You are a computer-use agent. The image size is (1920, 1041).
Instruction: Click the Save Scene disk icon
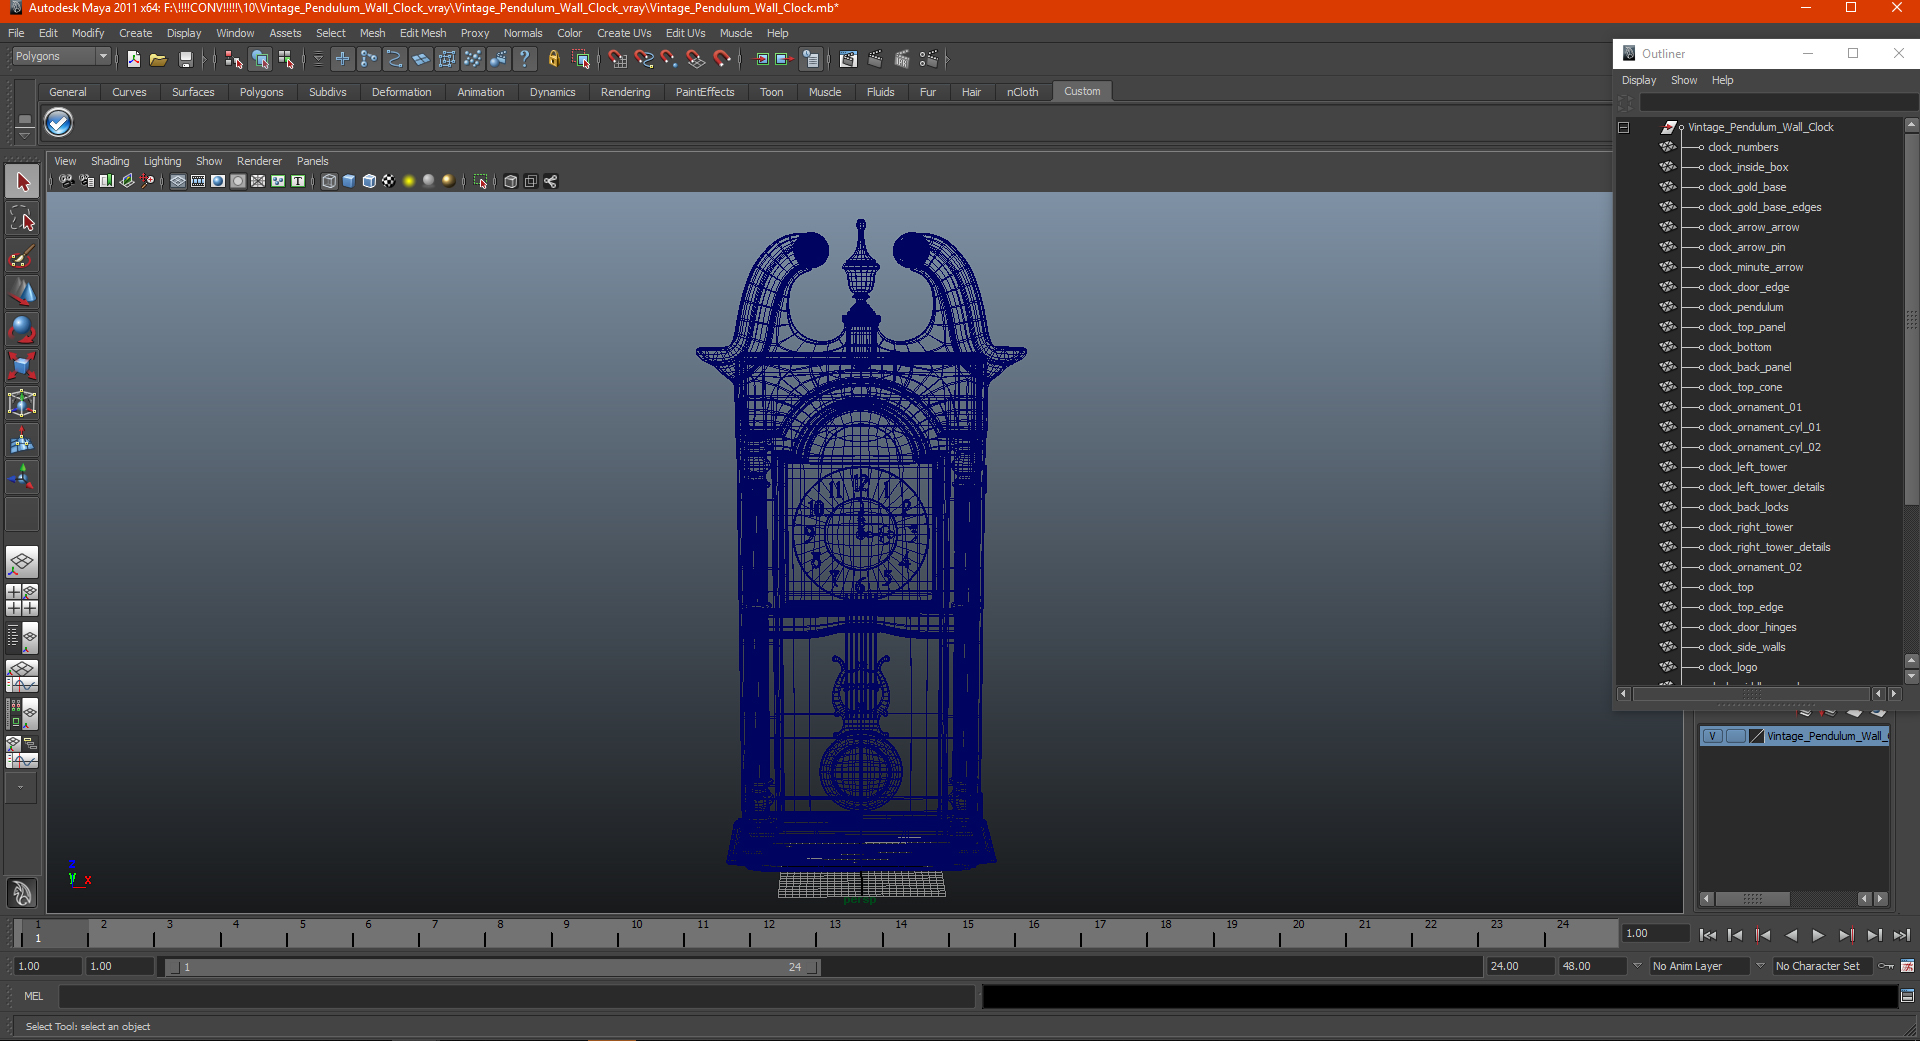pyautogui.click(x=185, y=60)
